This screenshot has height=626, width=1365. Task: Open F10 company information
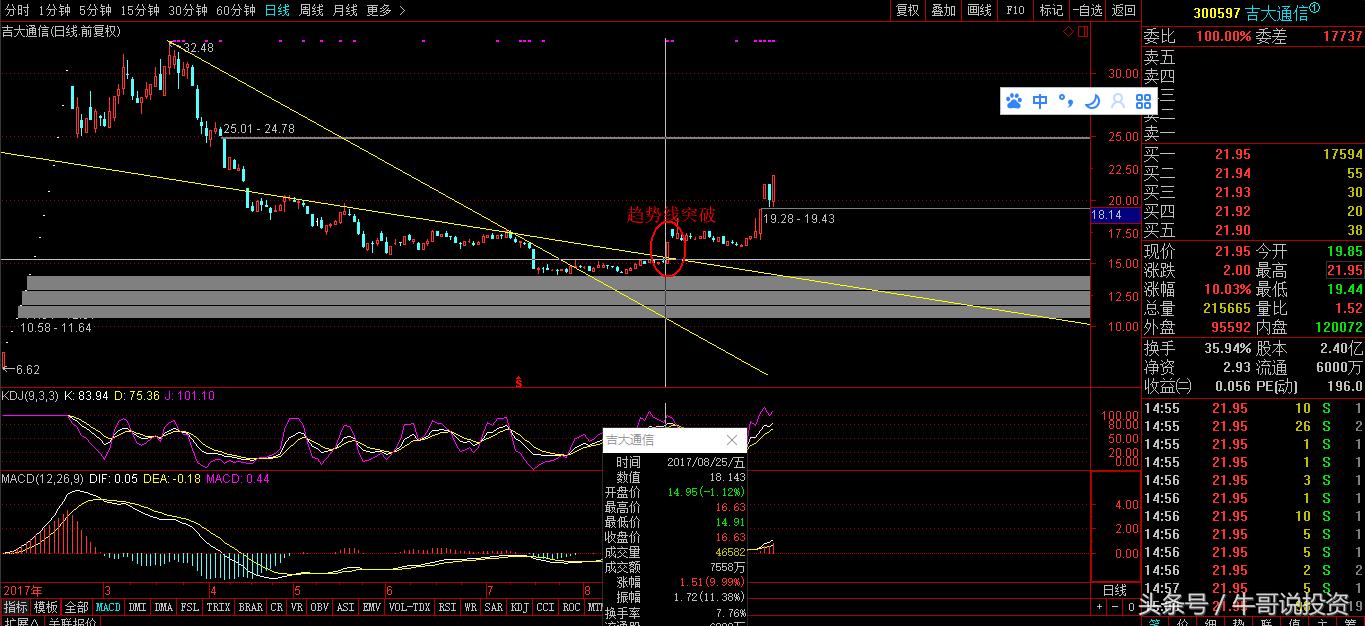tap(1015, 10)
